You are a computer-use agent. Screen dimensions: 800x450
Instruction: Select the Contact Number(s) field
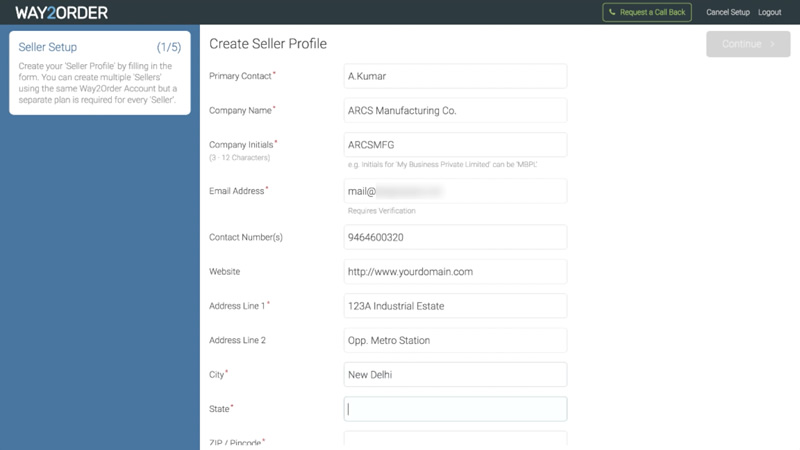pos(455,237)
